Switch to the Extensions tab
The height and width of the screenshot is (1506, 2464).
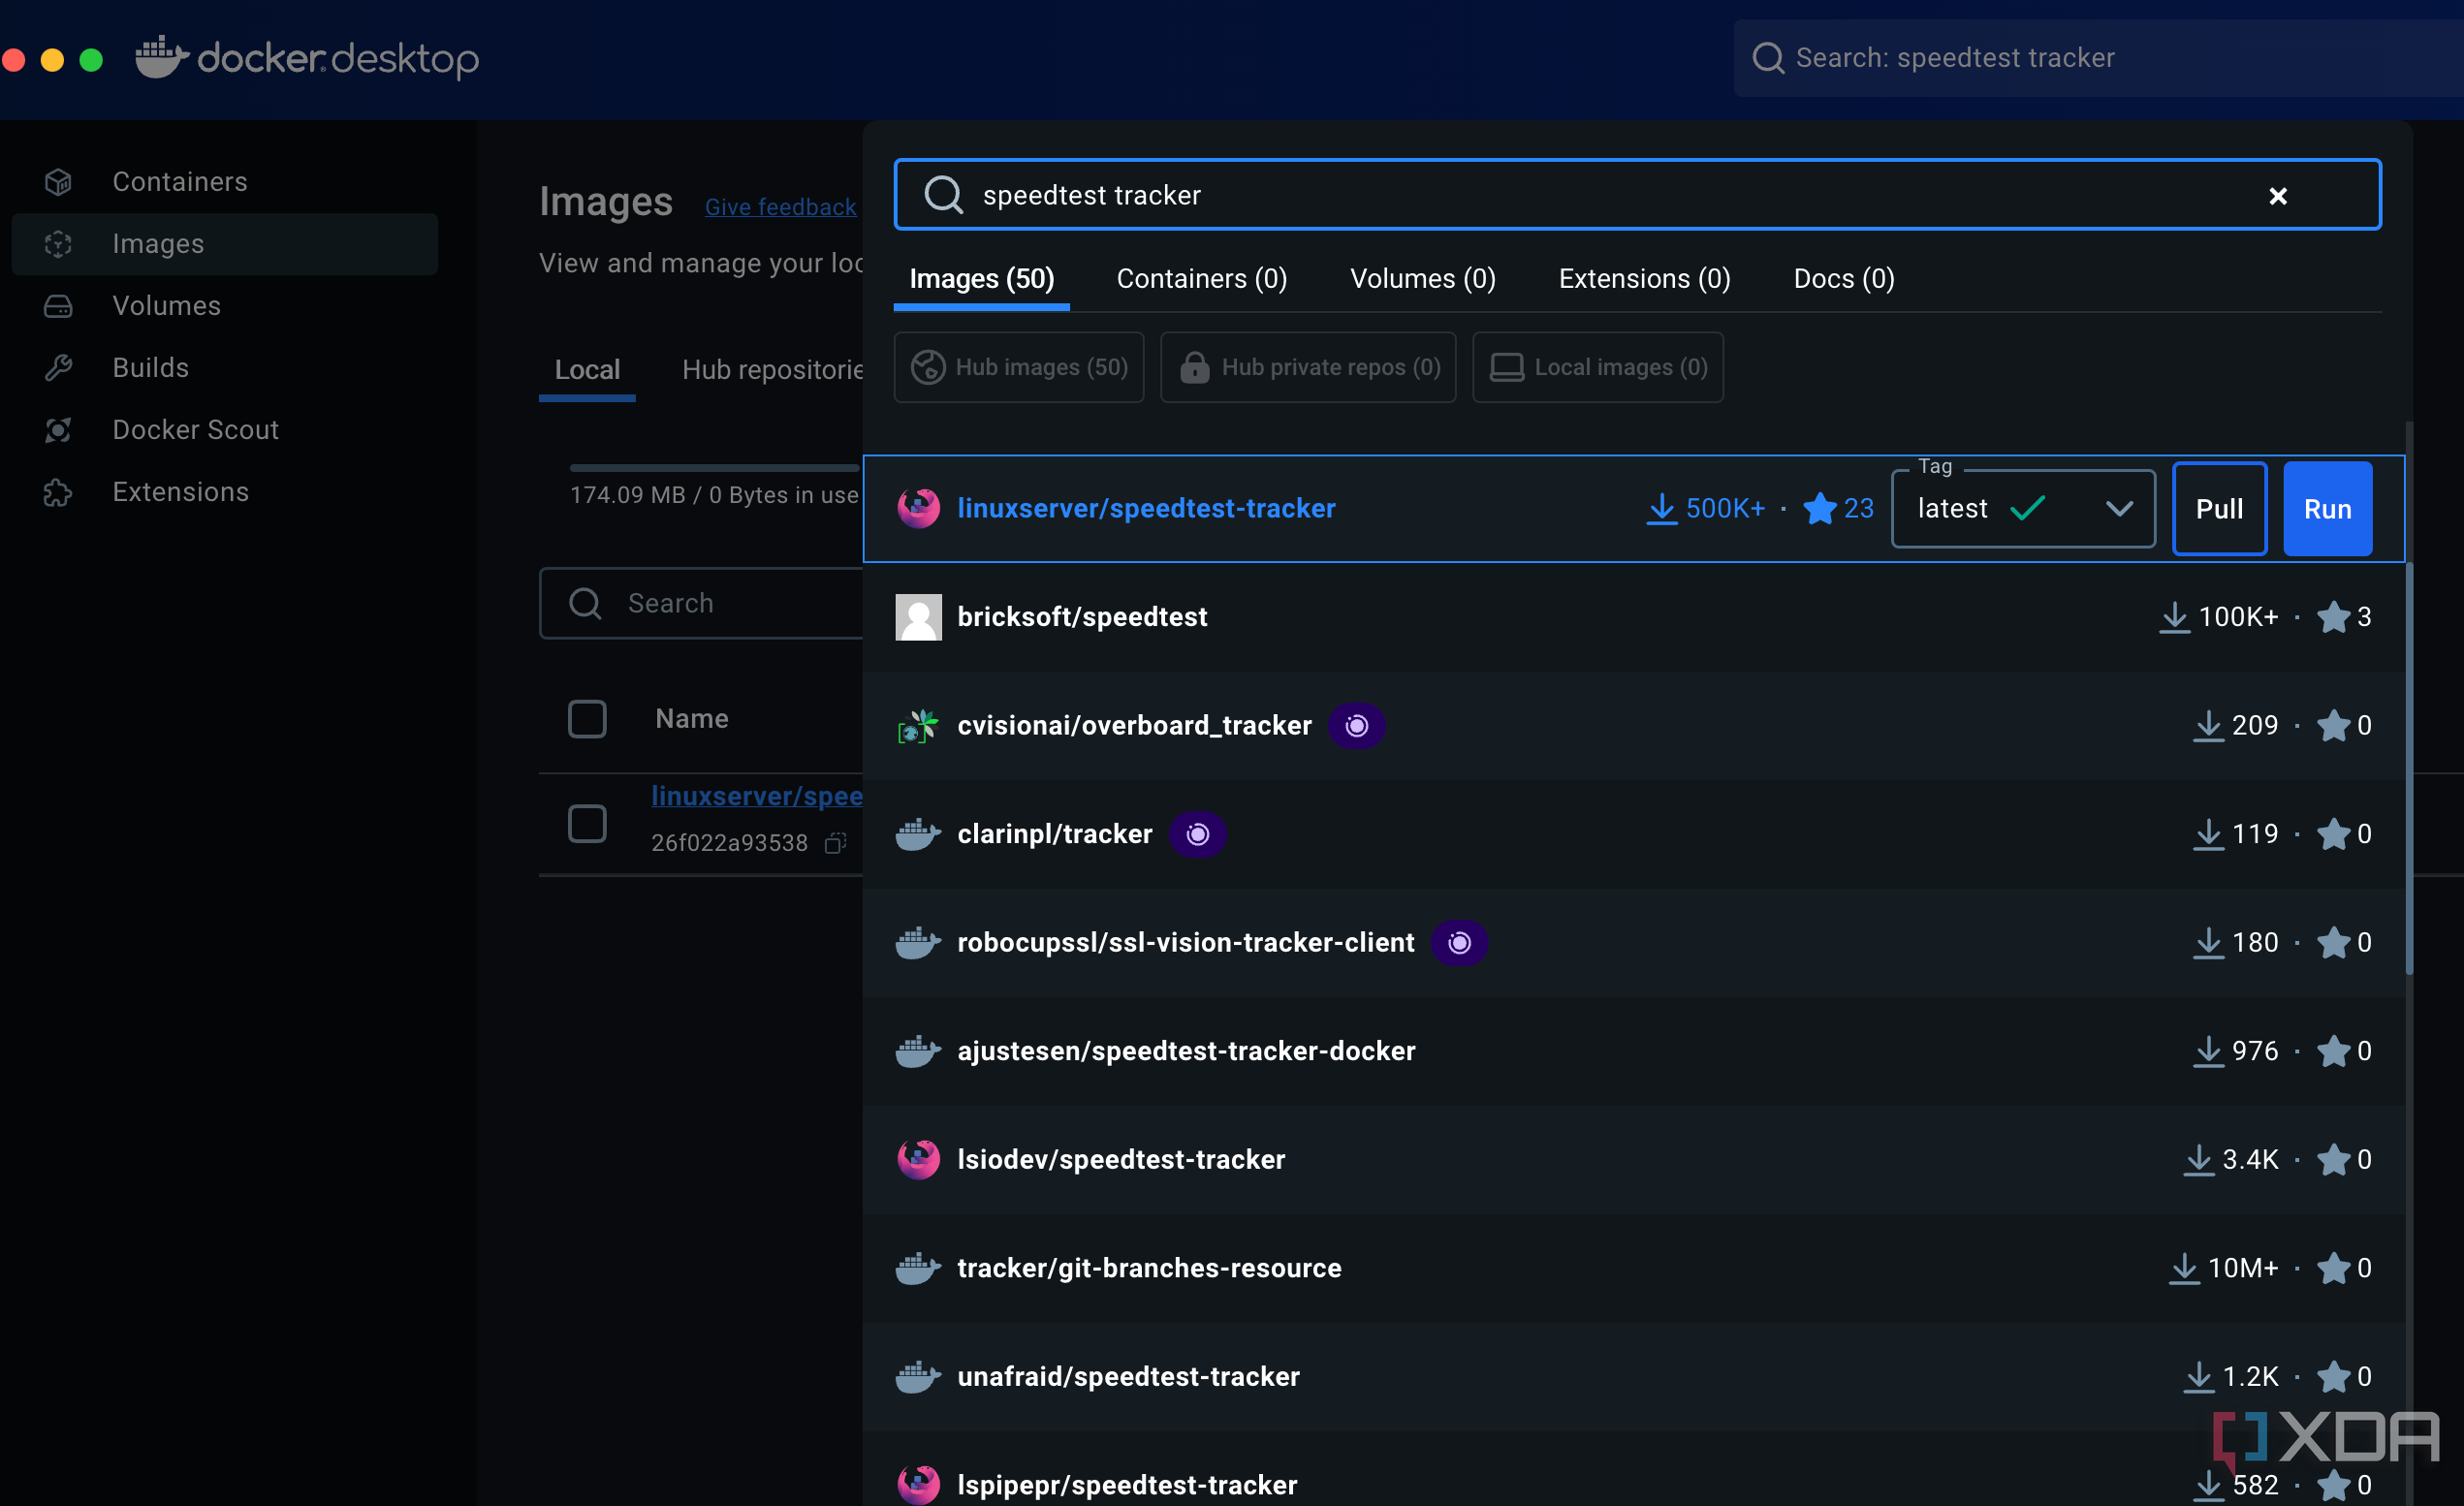click(x=1642, y=278)
